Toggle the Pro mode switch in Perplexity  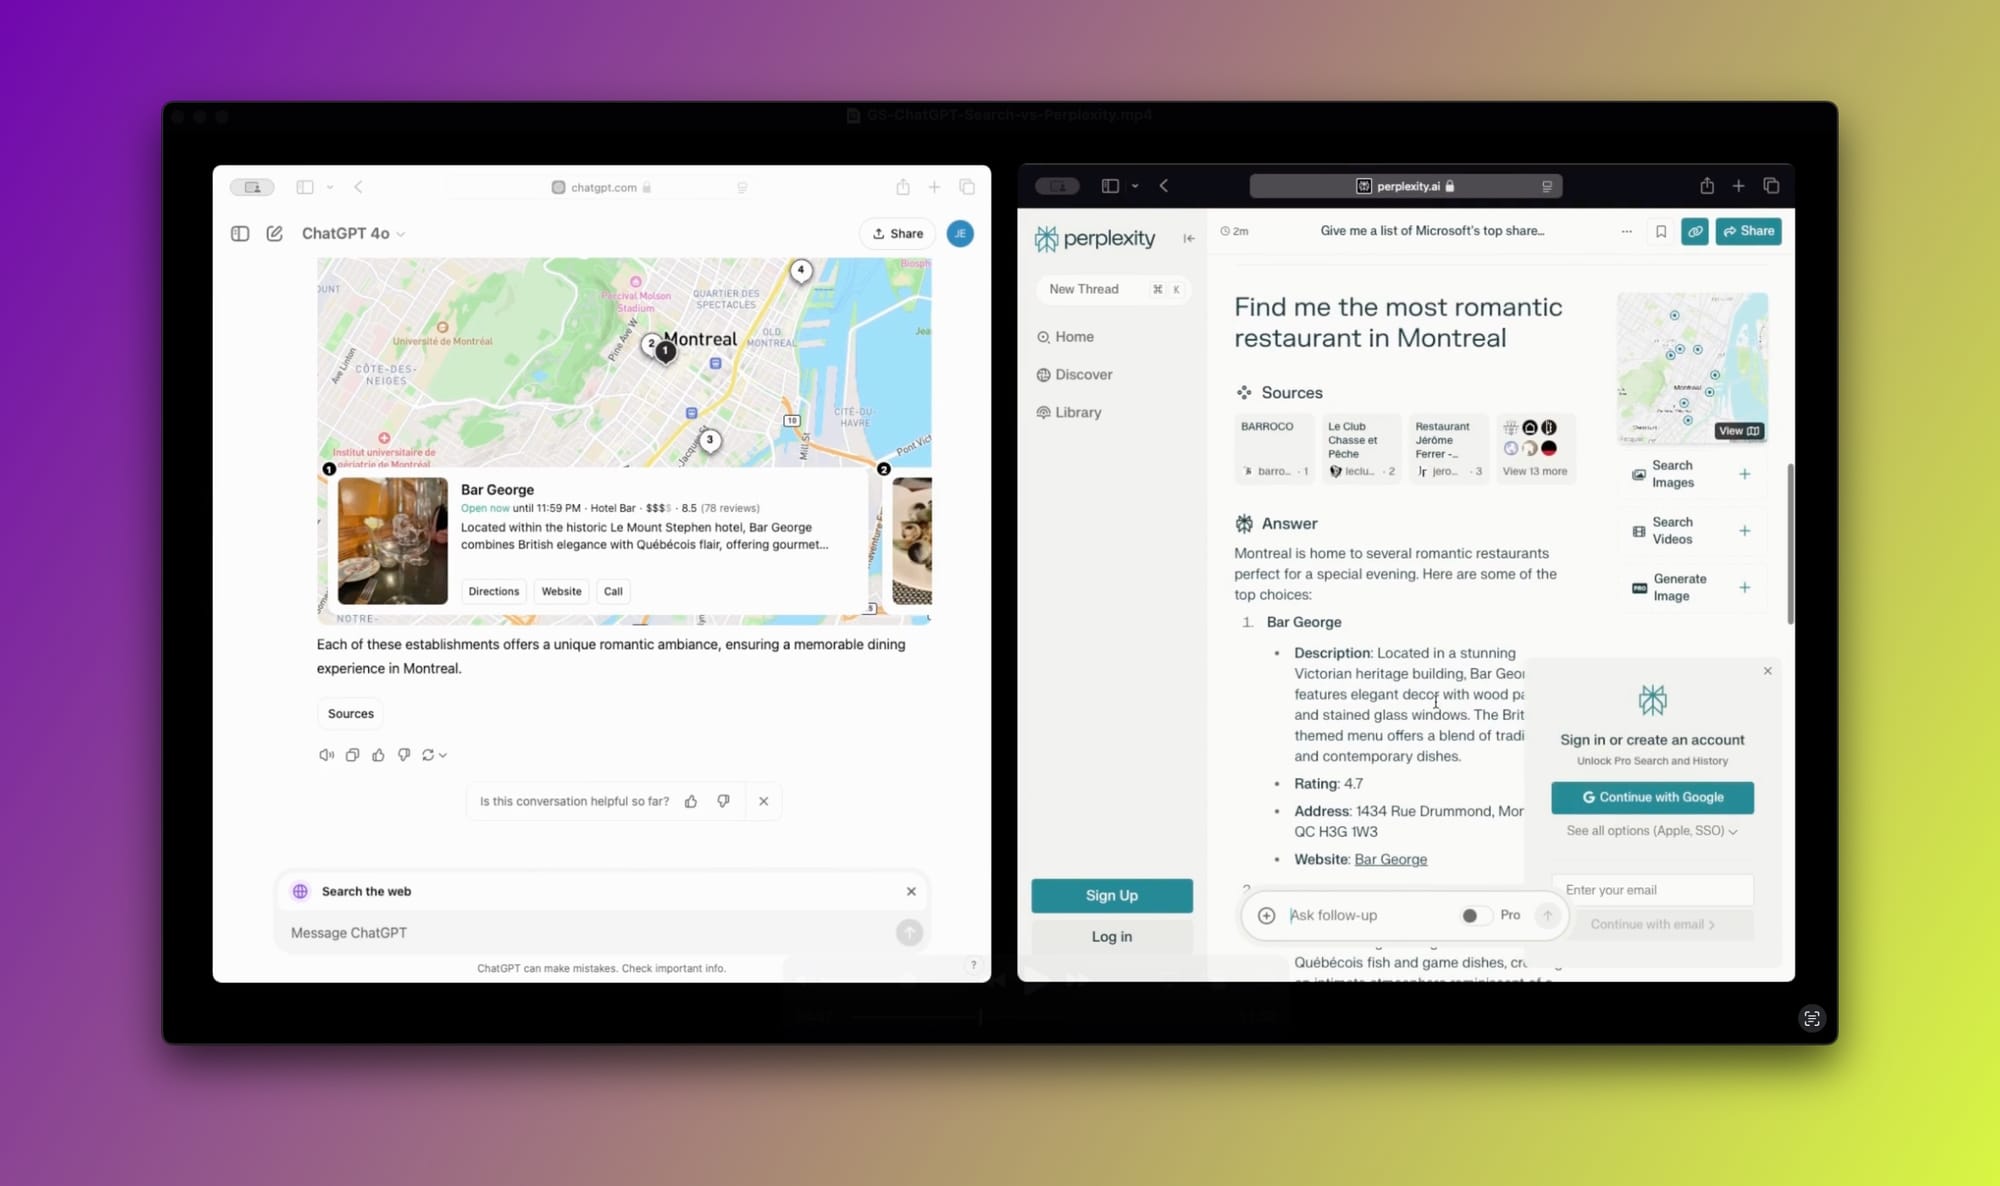point(1474,915)
